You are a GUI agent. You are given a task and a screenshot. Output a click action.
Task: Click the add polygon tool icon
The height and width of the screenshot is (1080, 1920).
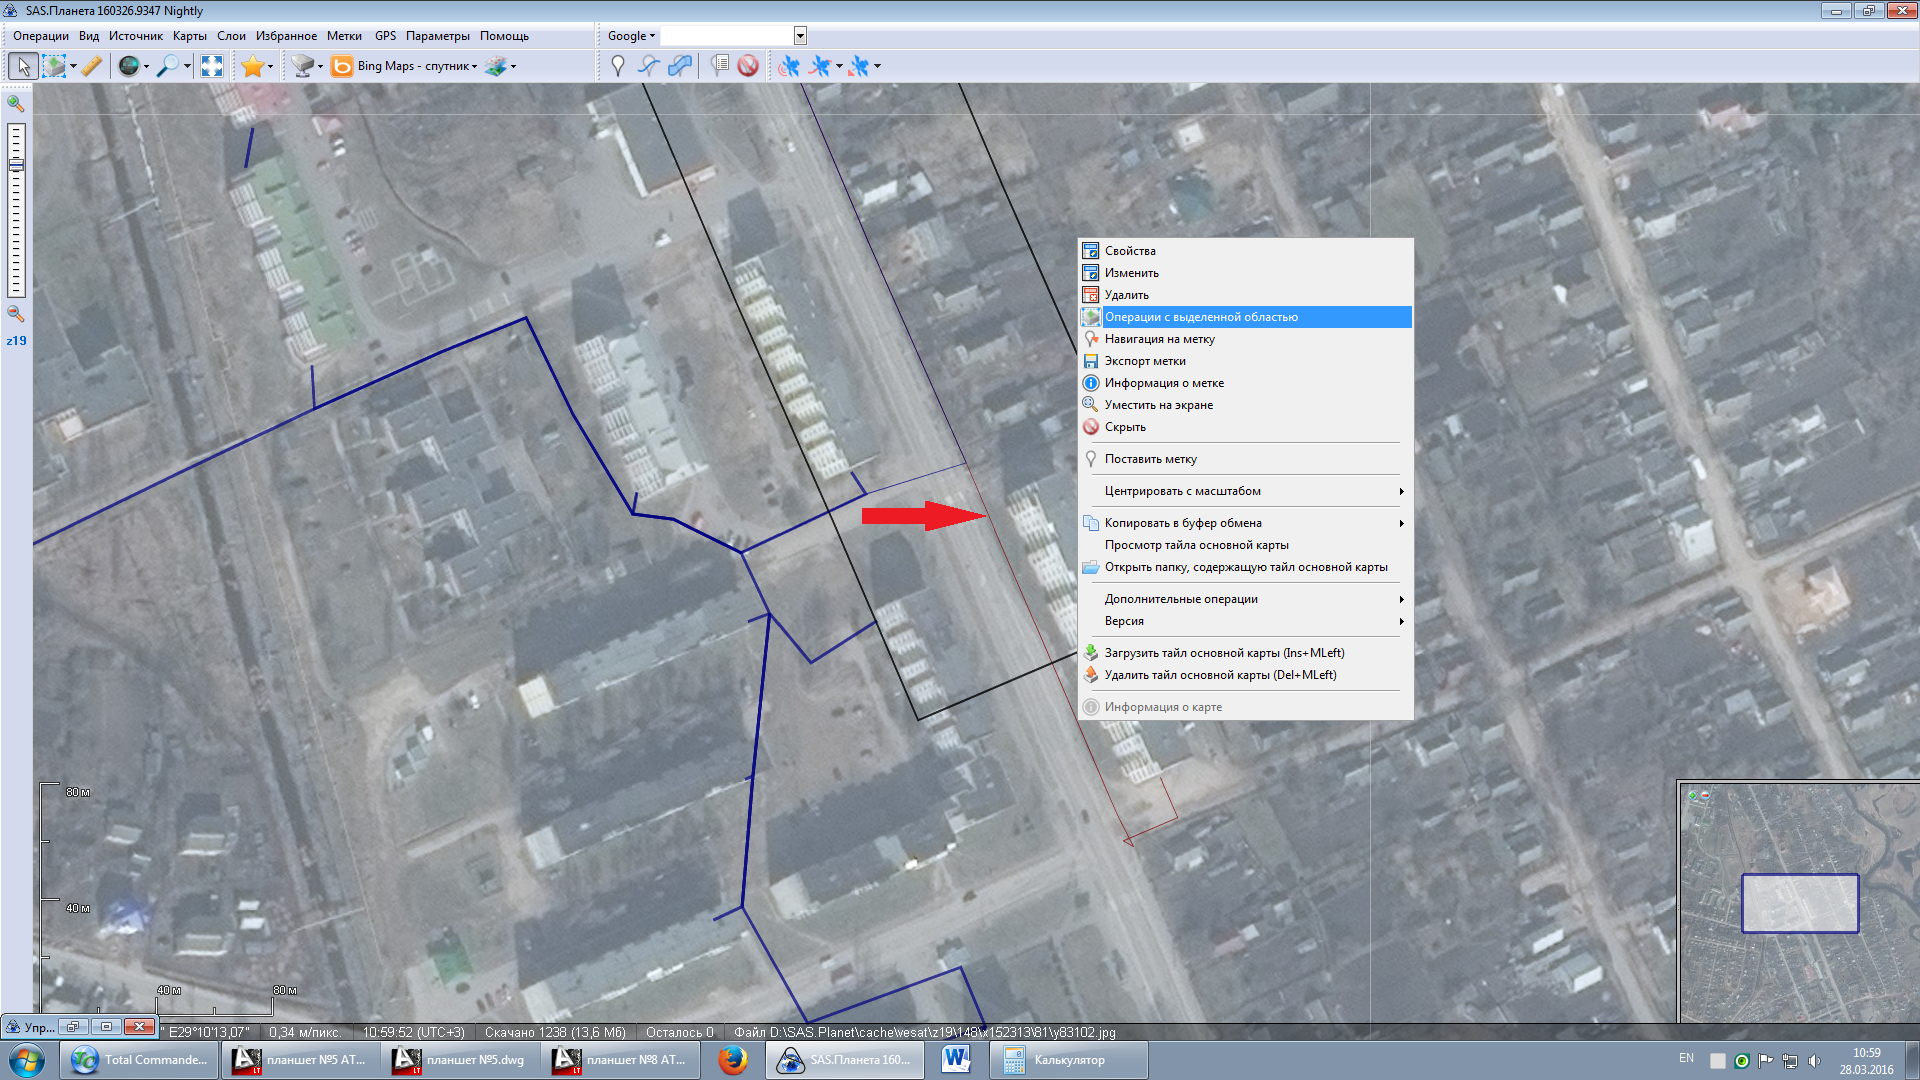(x=680, y=66)
